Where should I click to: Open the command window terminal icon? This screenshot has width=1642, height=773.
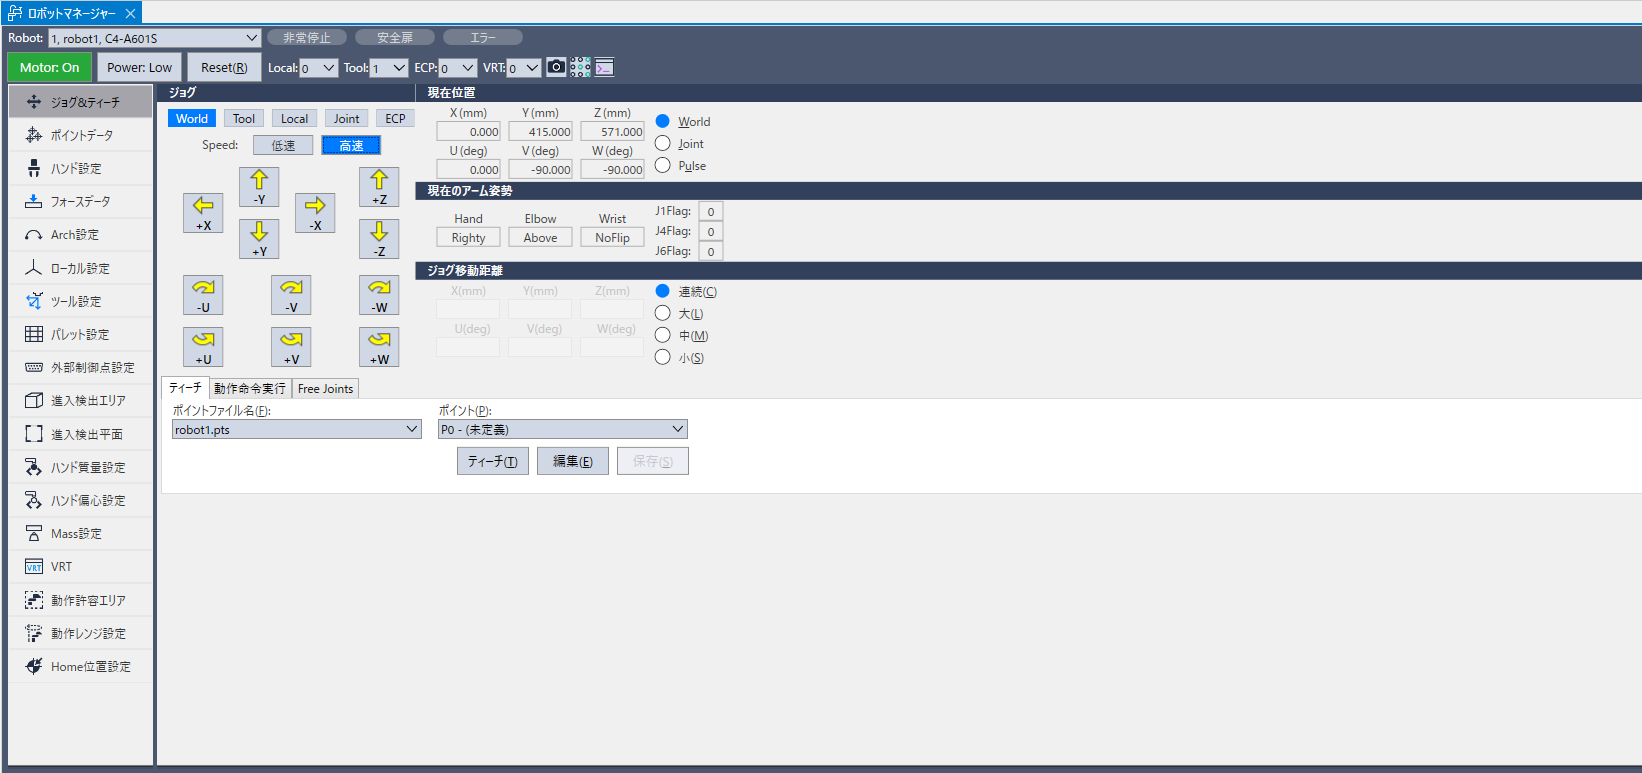(x=604, y=67)
